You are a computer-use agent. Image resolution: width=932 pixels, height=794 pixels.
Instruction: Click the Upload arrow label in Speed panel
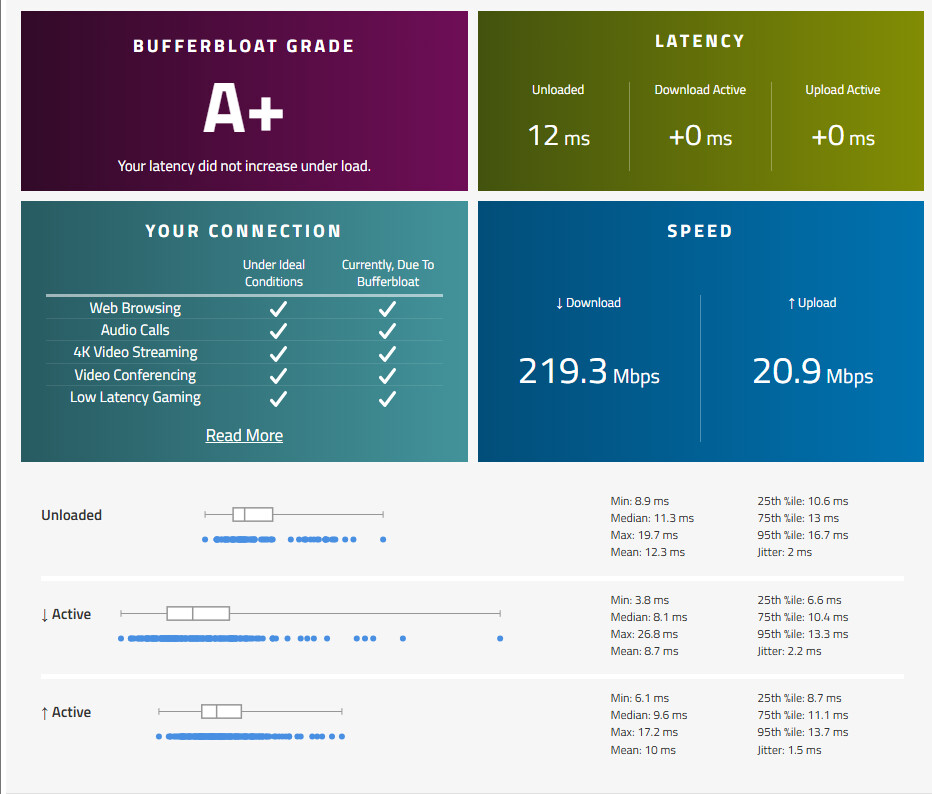812,303
